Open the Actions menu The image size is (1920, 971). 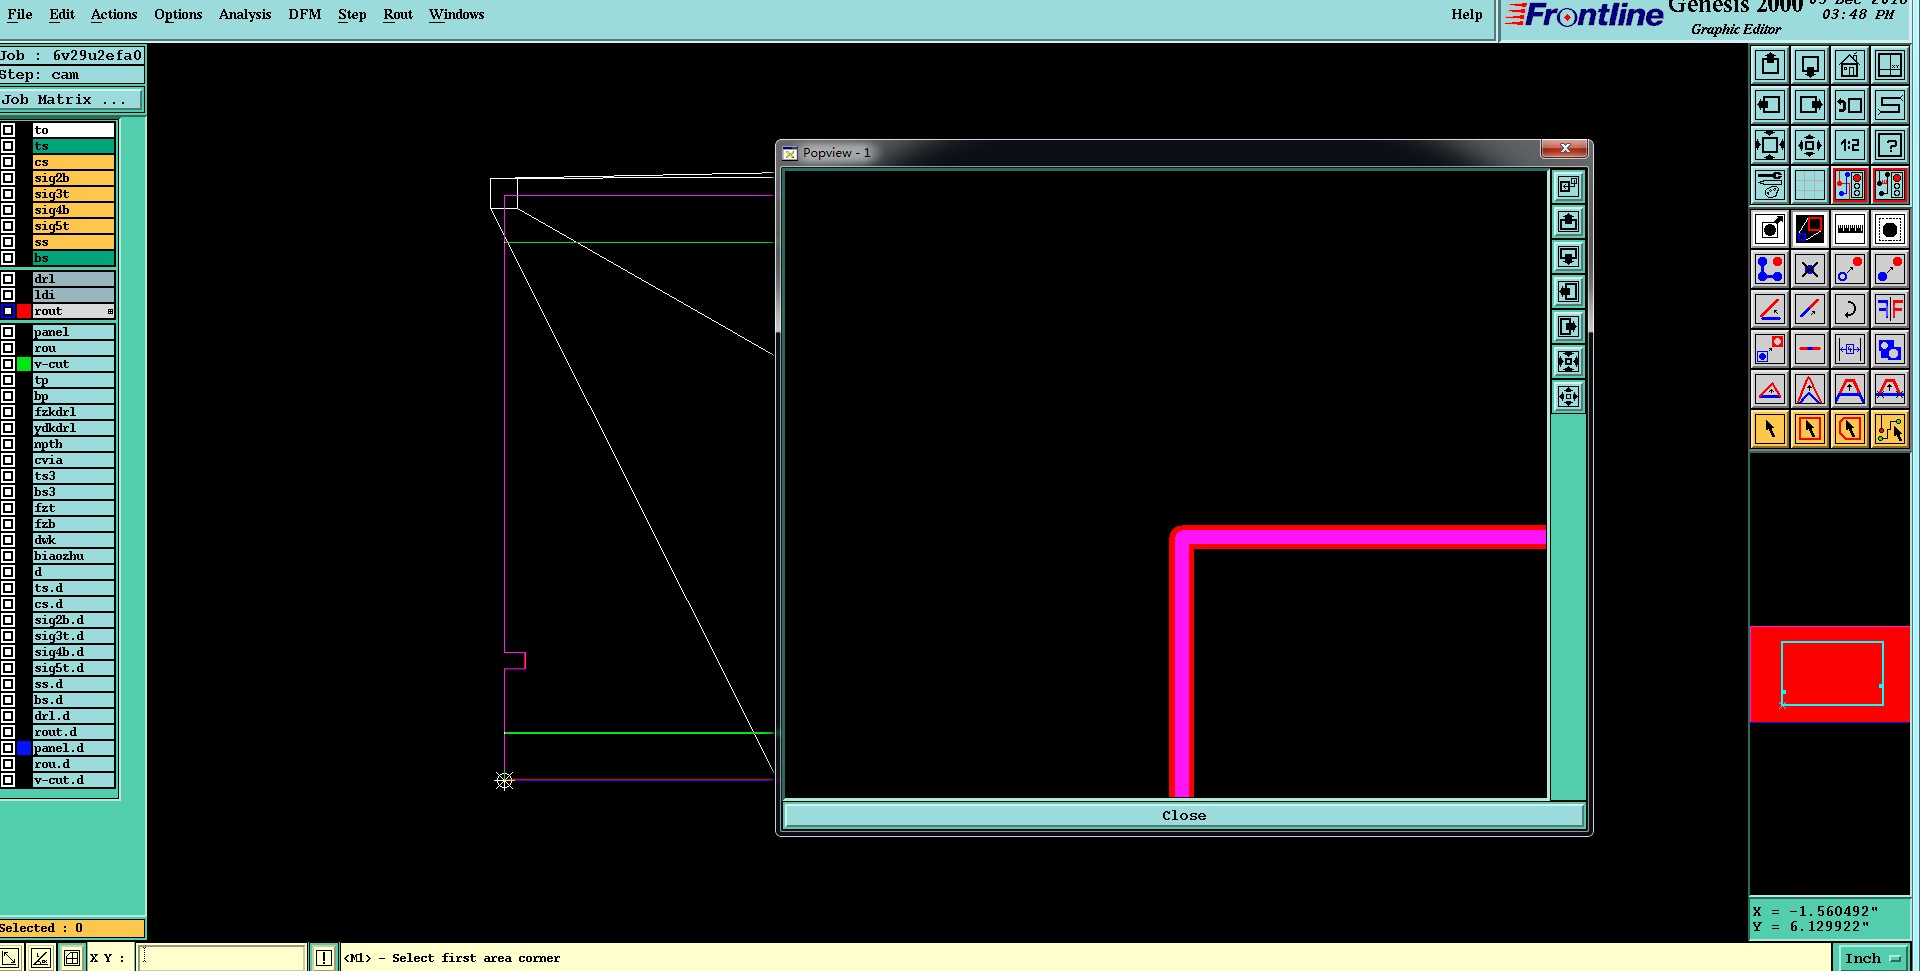click(114, 14)
